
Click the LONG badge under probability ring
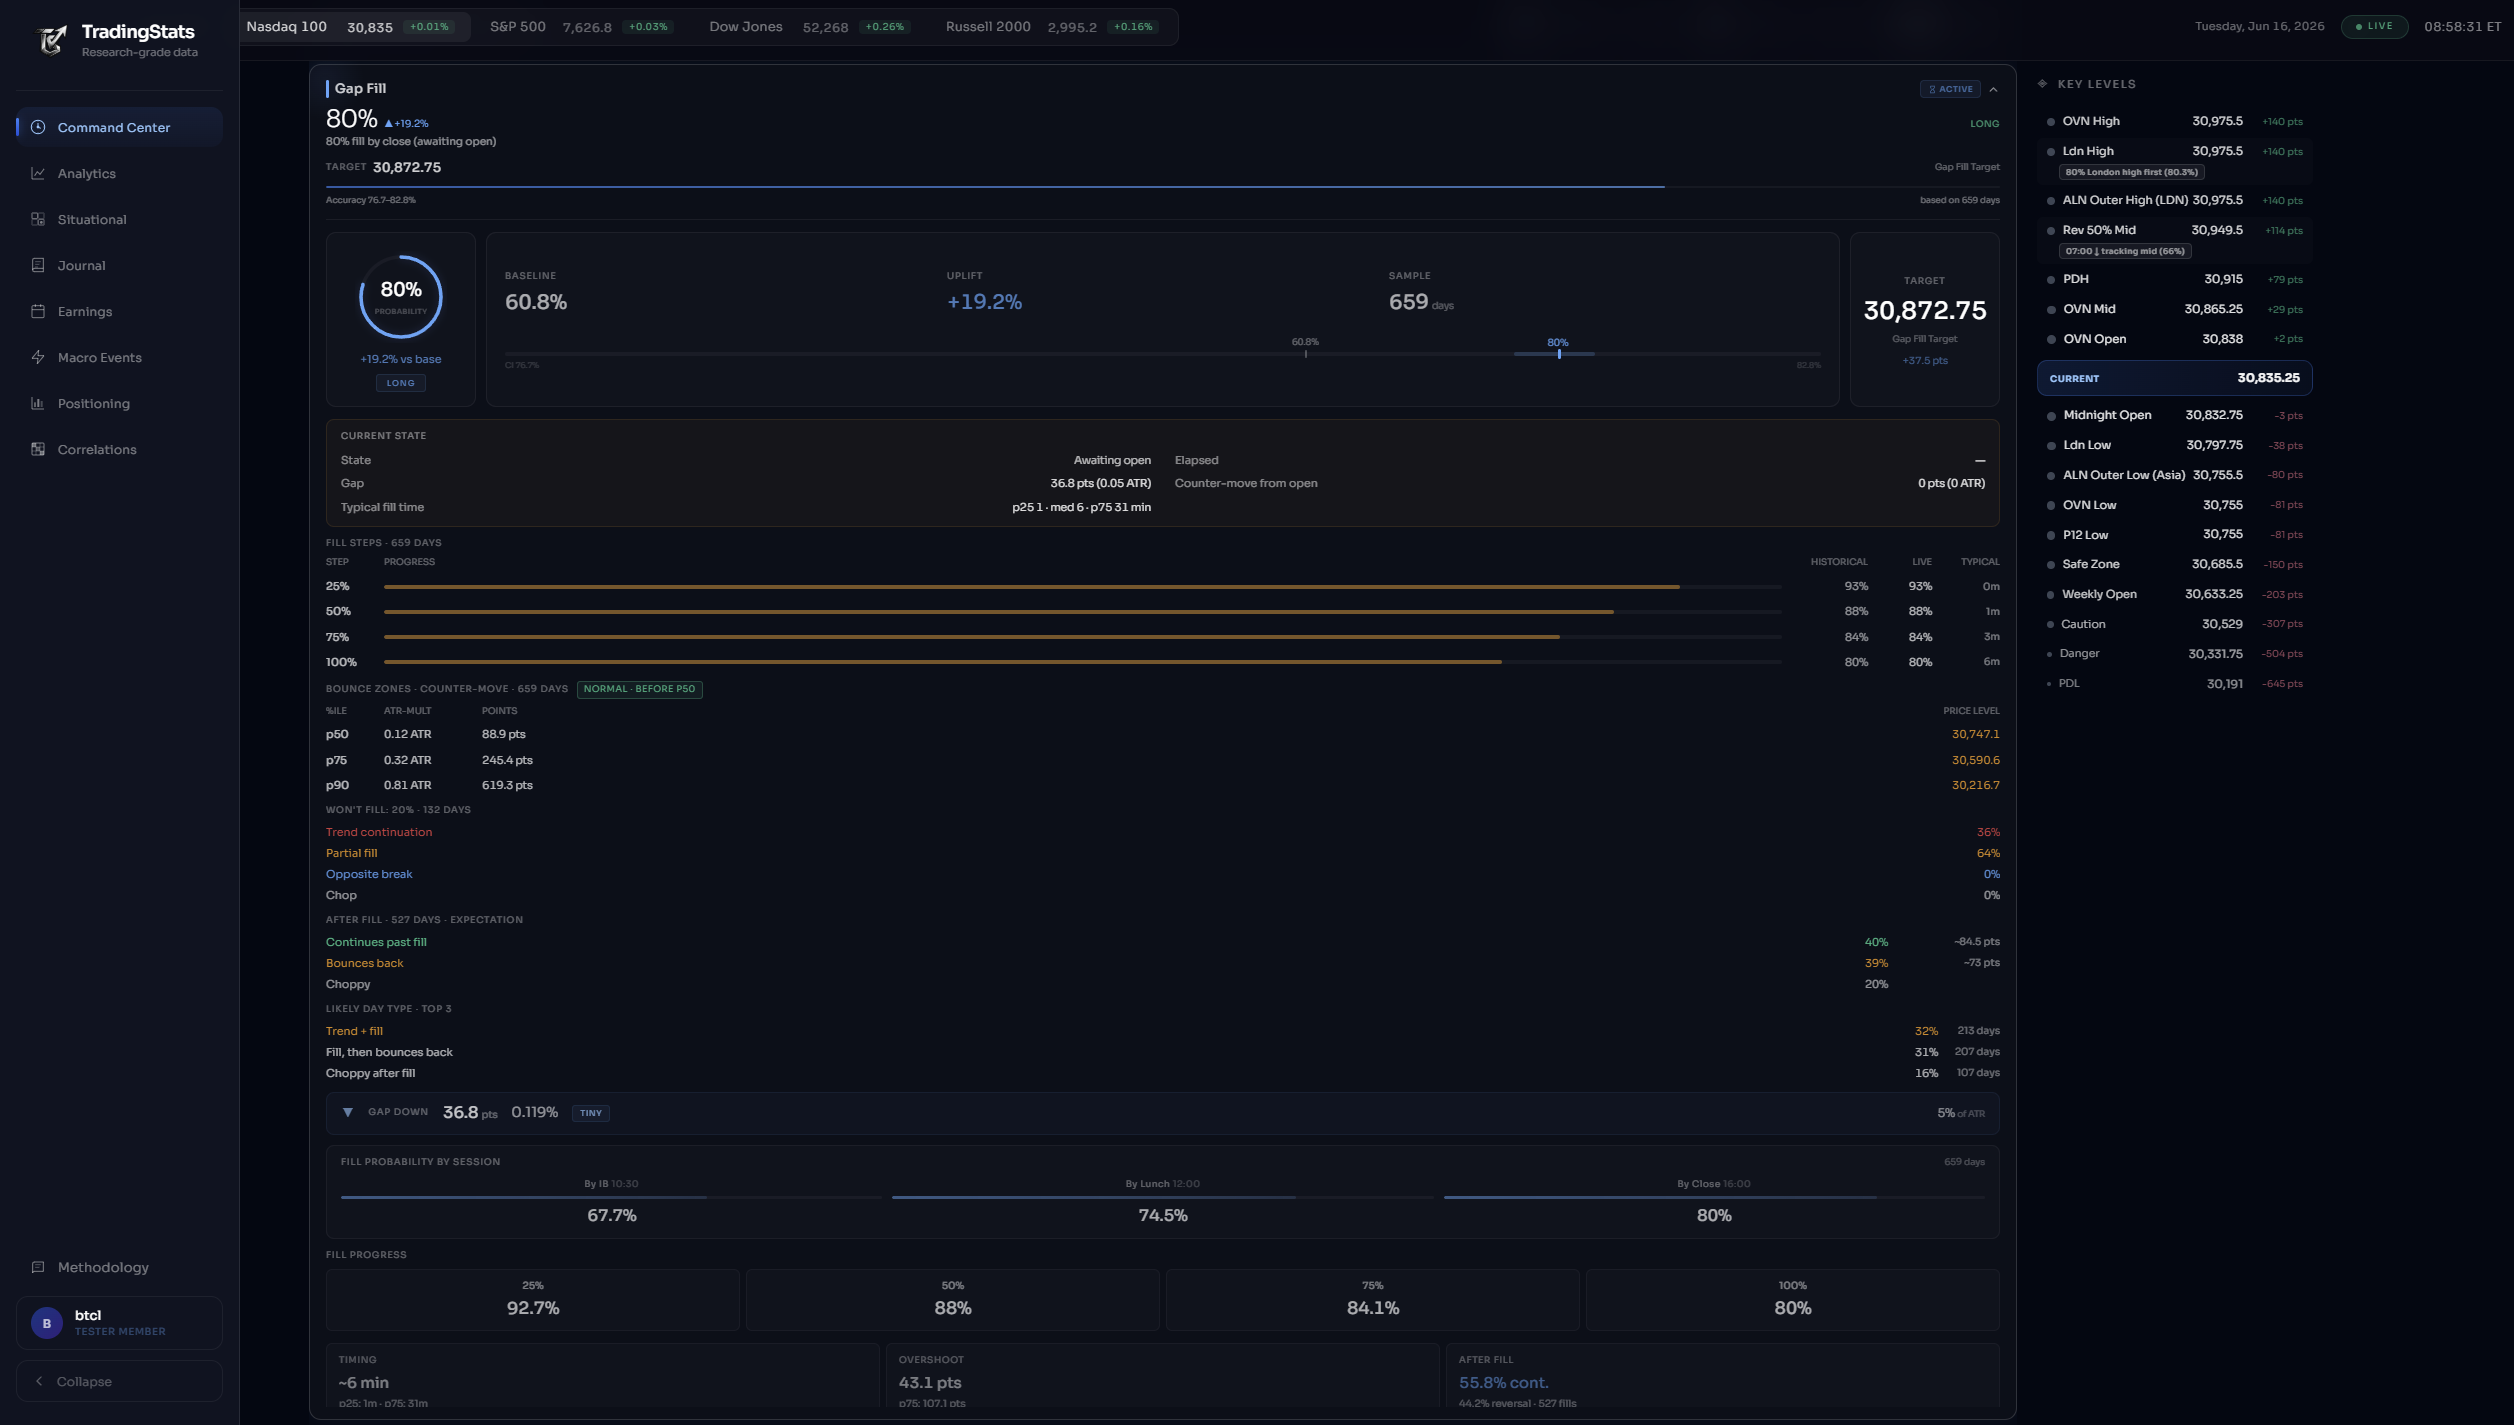click(400, 383)
